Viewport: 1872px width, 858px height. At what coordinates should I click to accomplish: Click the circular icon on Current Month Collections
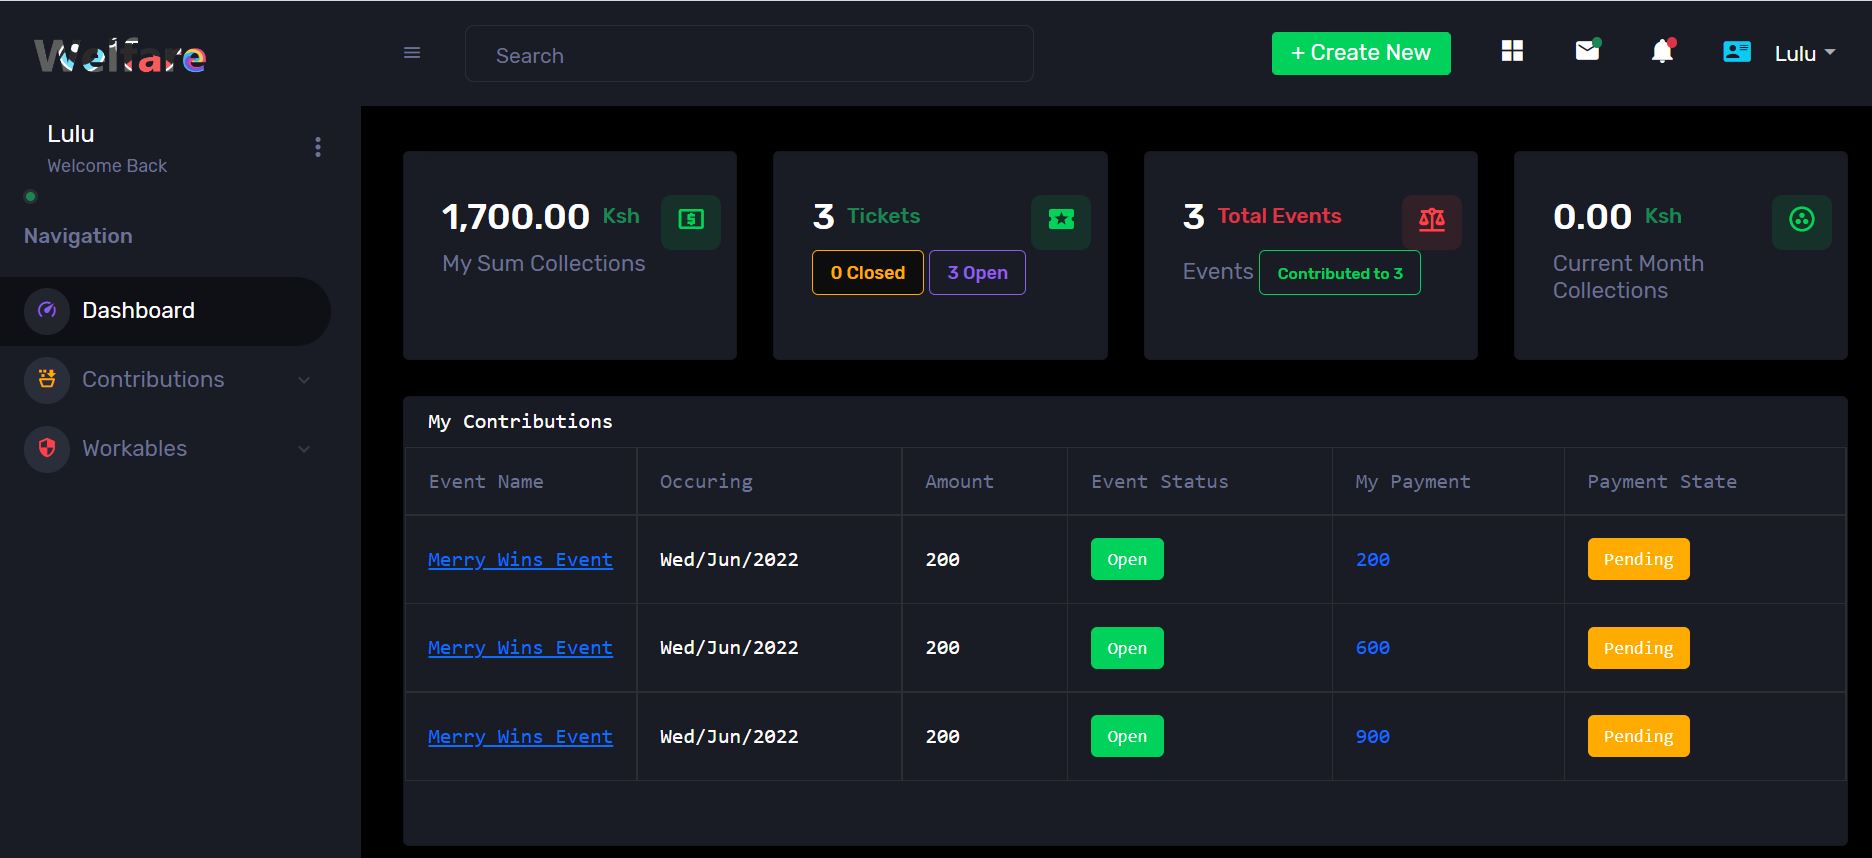coord(1801,220)
